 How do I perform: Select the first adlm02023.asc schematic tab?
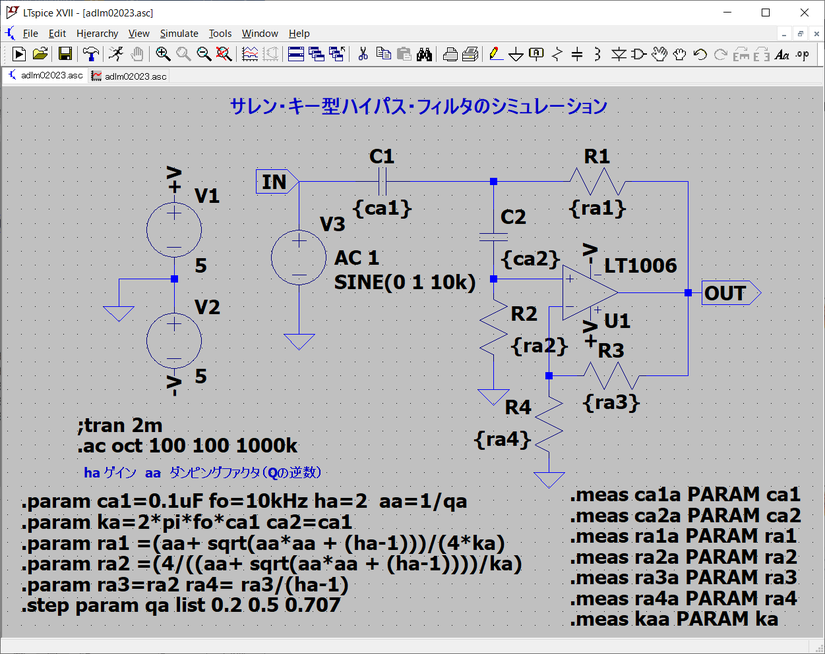46,76
